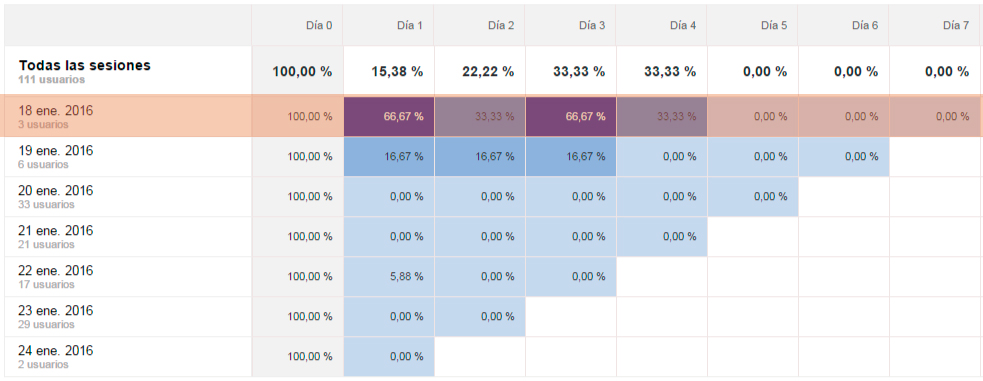Select the 21 ene. 2016 cohort row
This screenshot has width=983, height=381.
pyautogui.click(x=492, y=237)
